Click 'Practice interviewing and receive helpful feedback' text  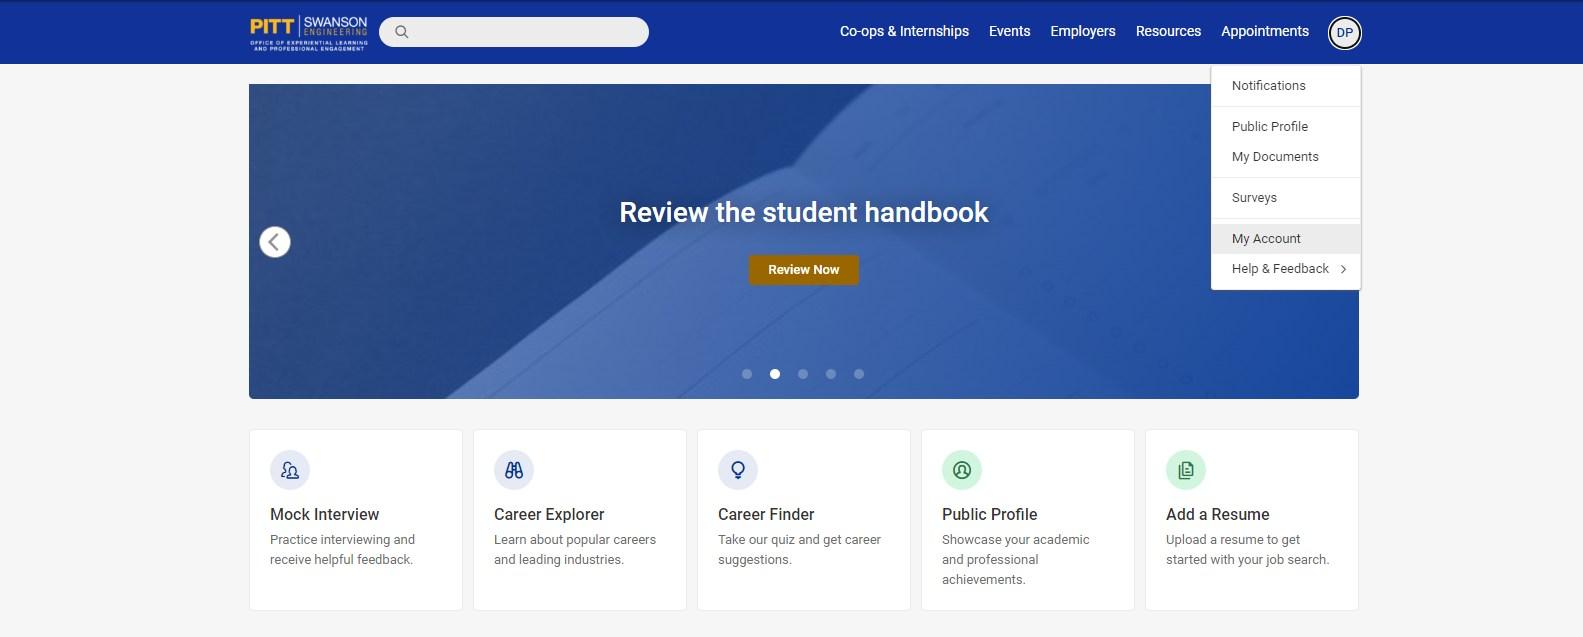[x=342, y=550]
